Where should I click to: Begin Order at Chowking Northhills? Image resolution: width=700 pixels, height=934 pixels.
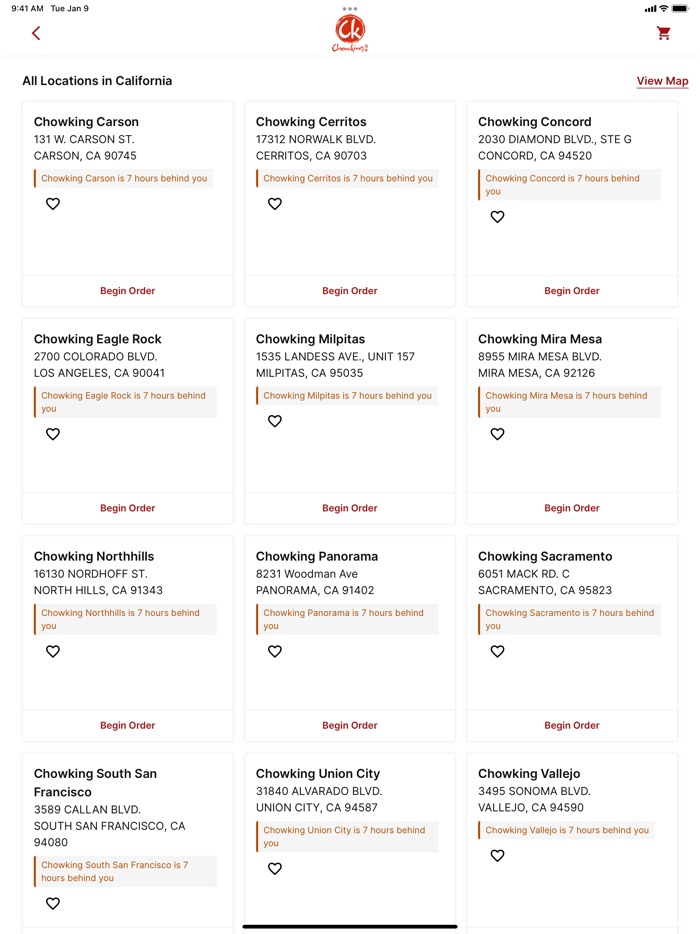point(127,725)
